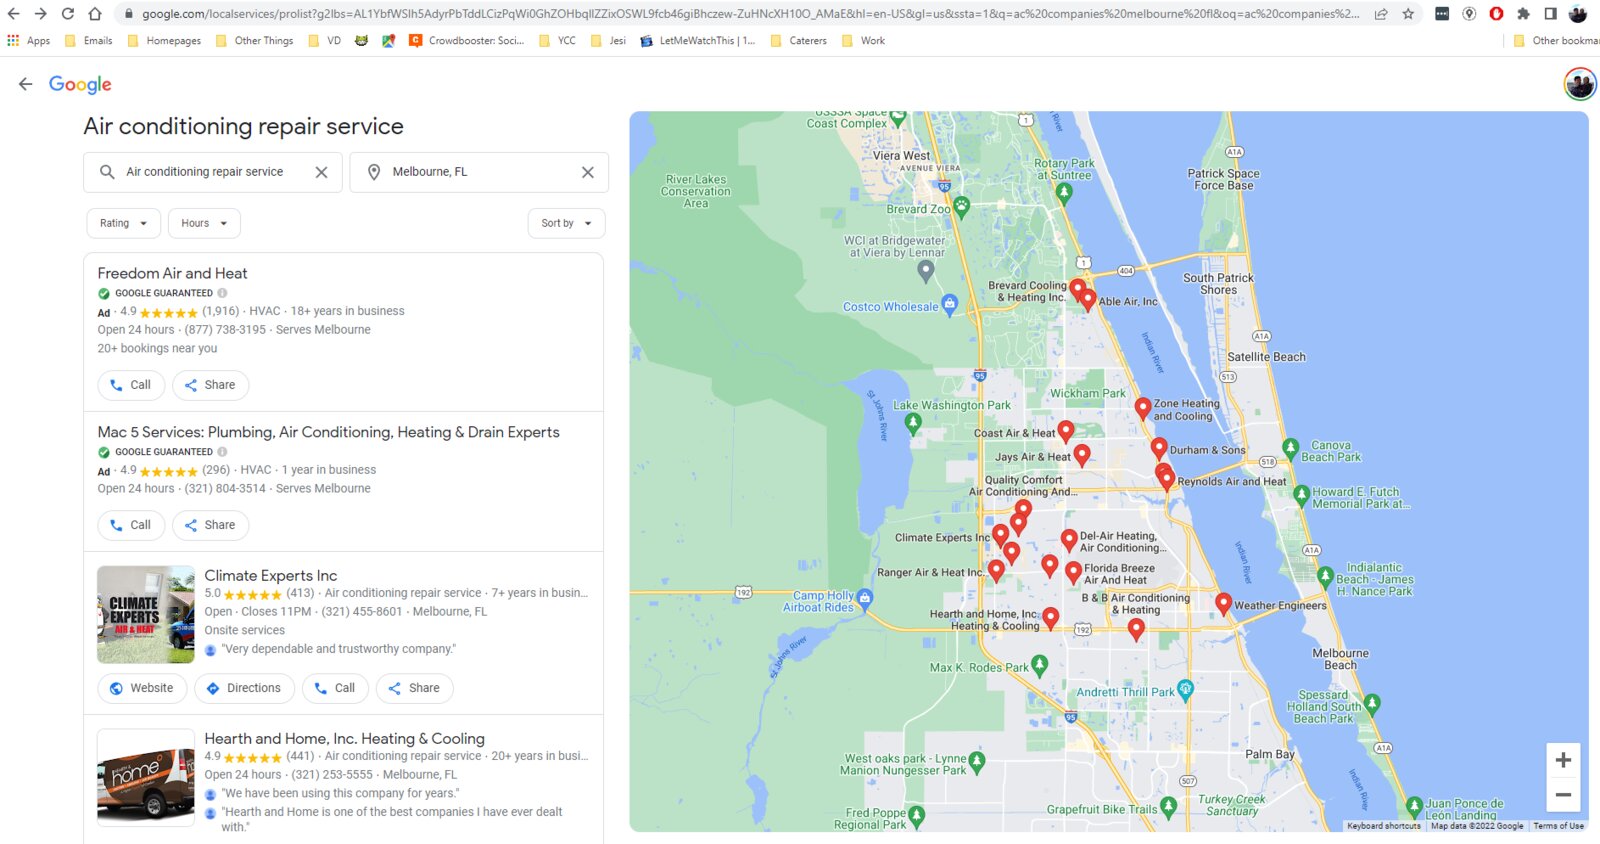Share the Freedom Air and Heat listing

tap(210, 385)
